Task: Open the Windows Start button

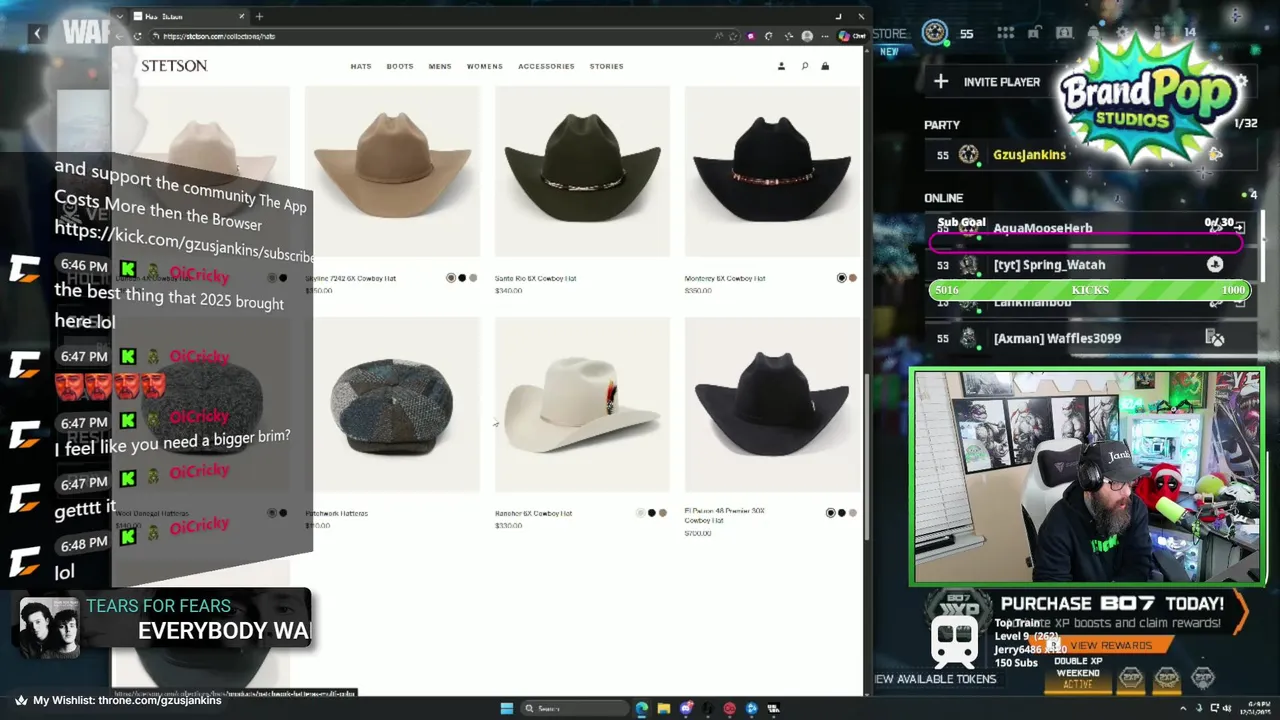Action: click(x=507, y=709)
